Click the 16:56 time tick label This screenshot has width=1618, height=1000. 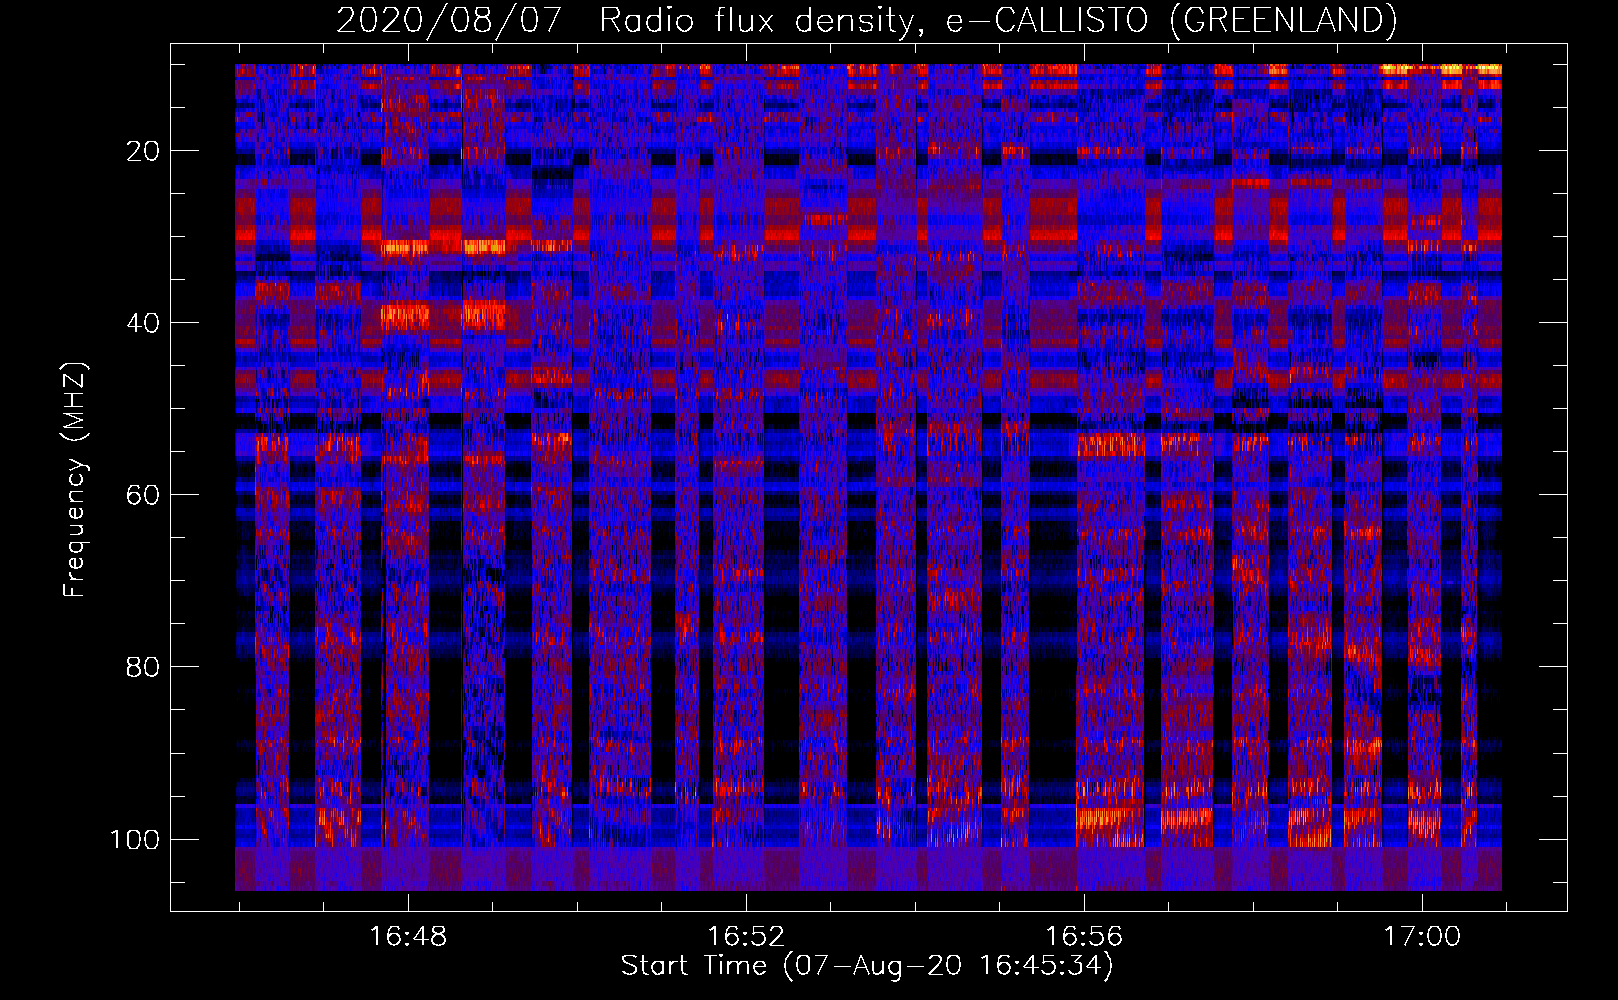click(1084, 937)
